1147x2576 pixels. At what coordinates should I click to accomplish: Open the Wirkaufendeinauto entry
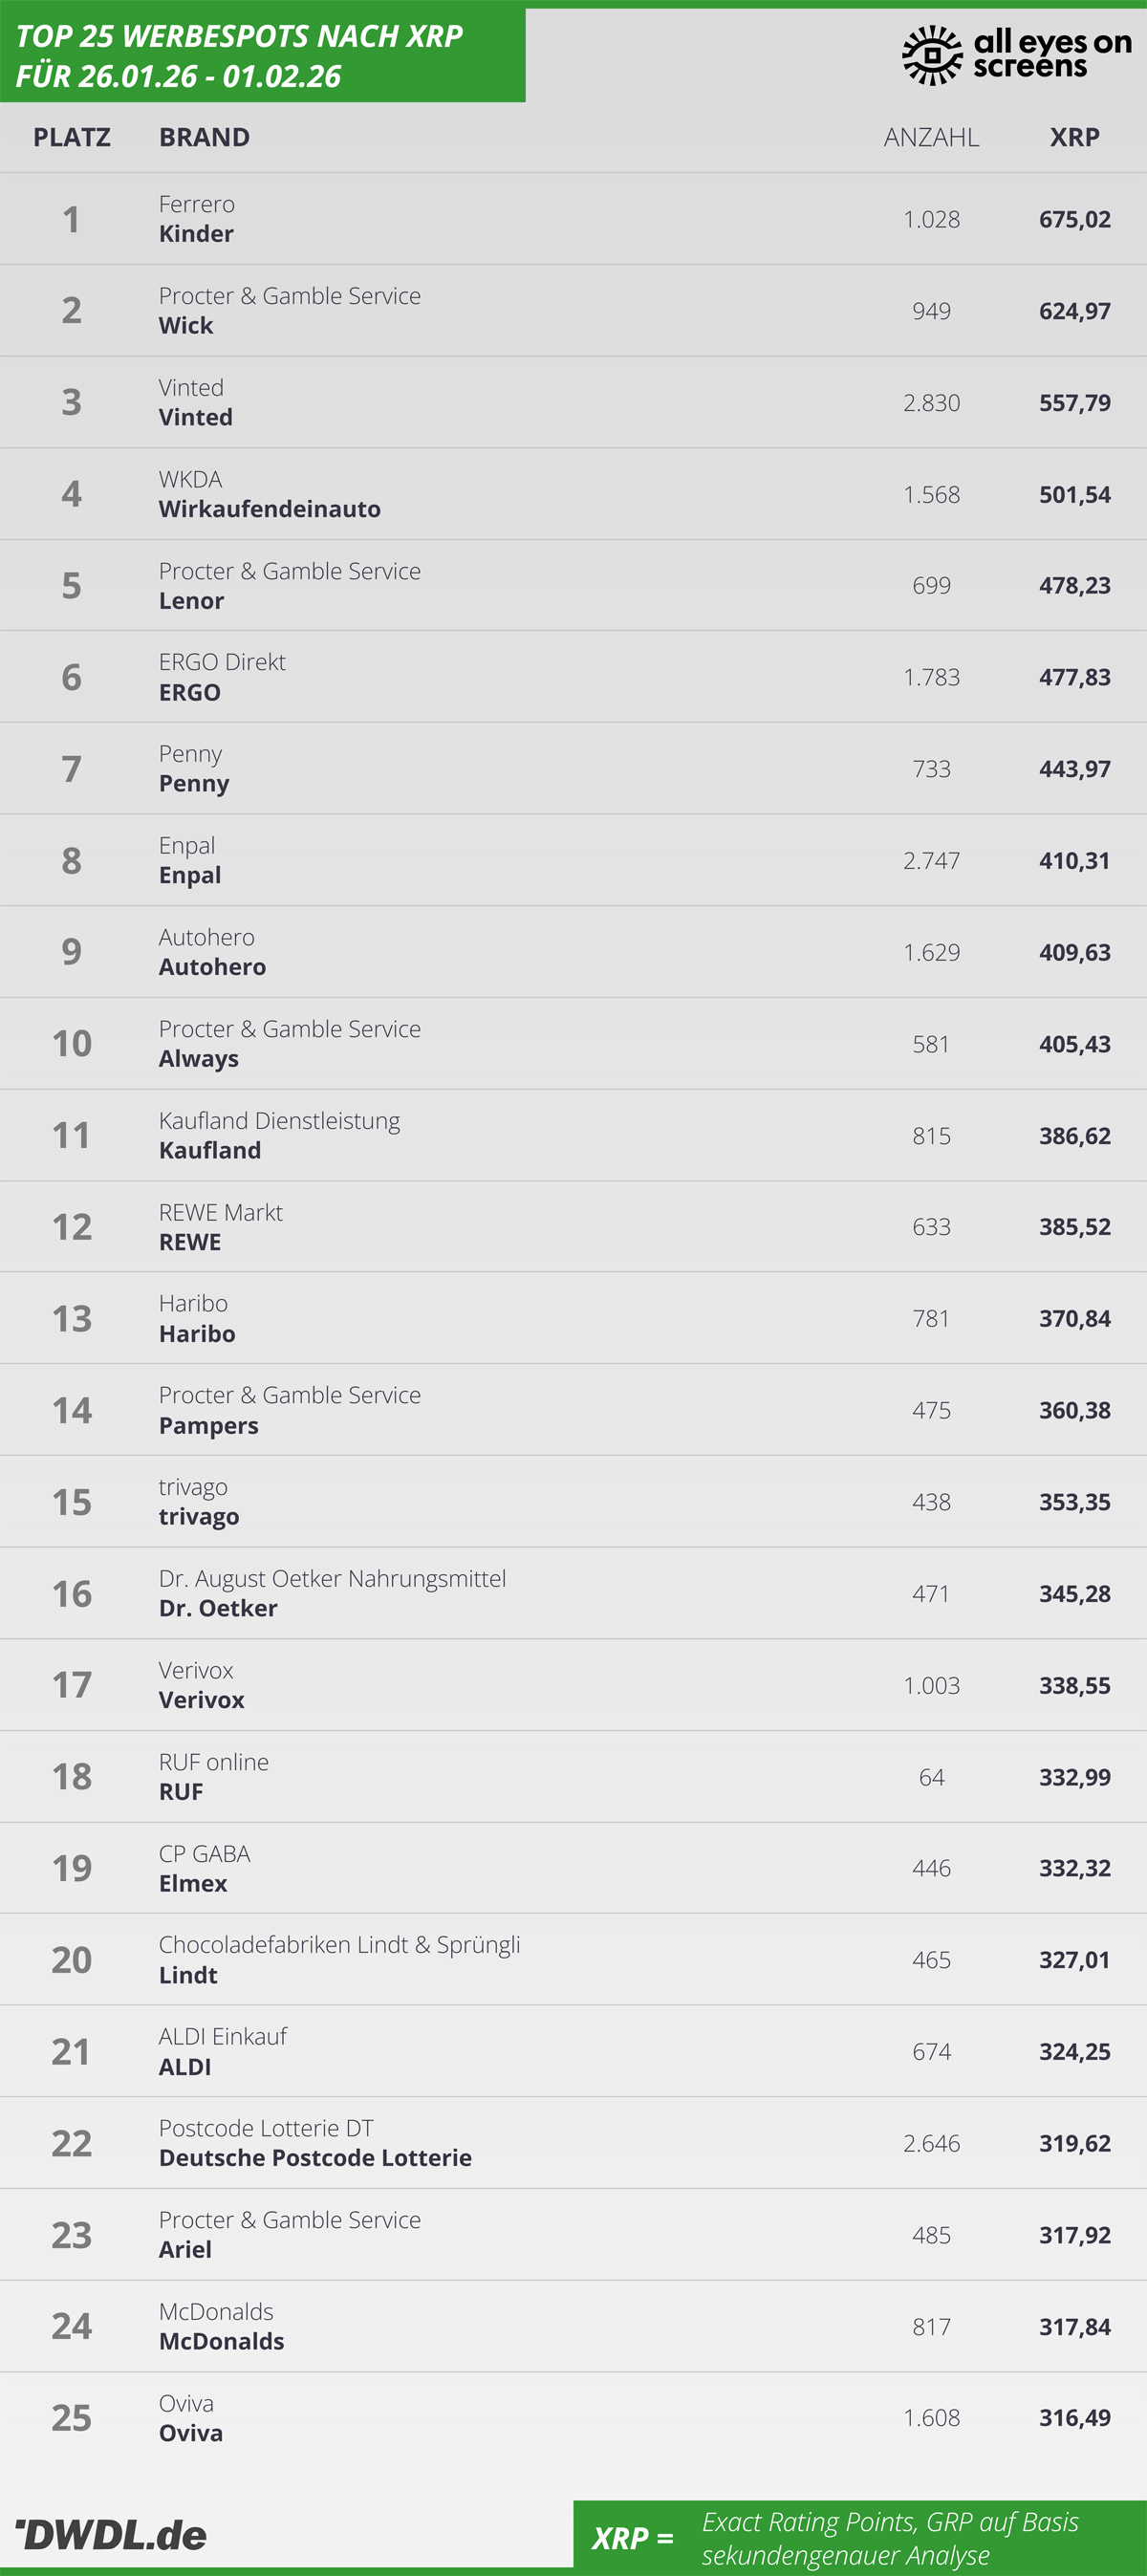pyautogui.click(x=270, y=509)
